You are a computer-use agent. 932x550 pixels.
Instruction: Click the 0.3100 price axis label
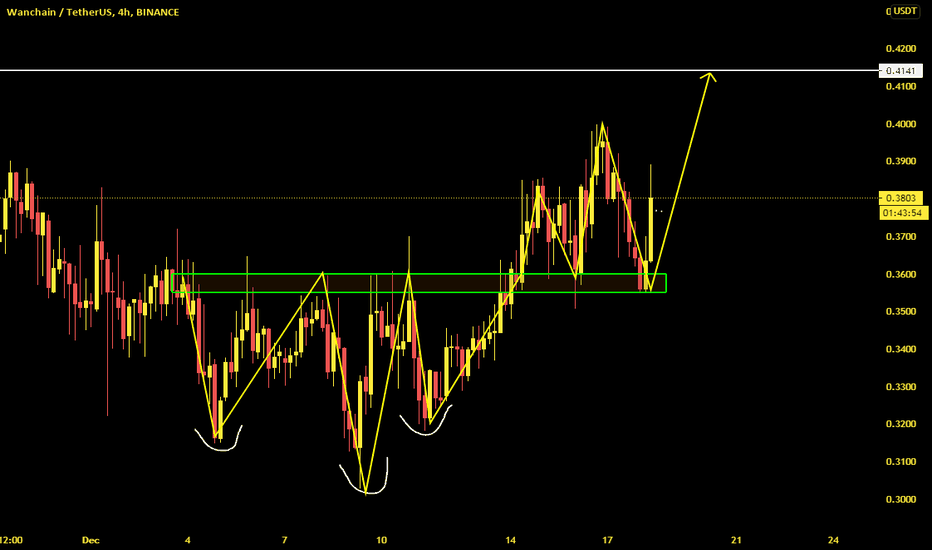[x=900, y=461]
